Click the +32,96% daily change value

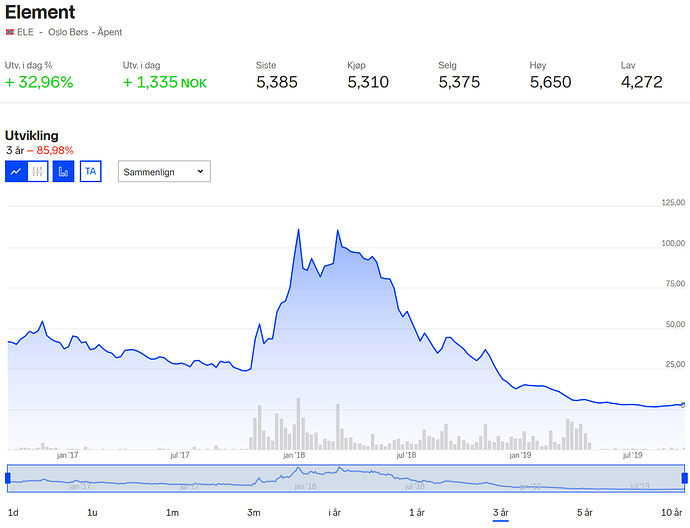point(39,82)
